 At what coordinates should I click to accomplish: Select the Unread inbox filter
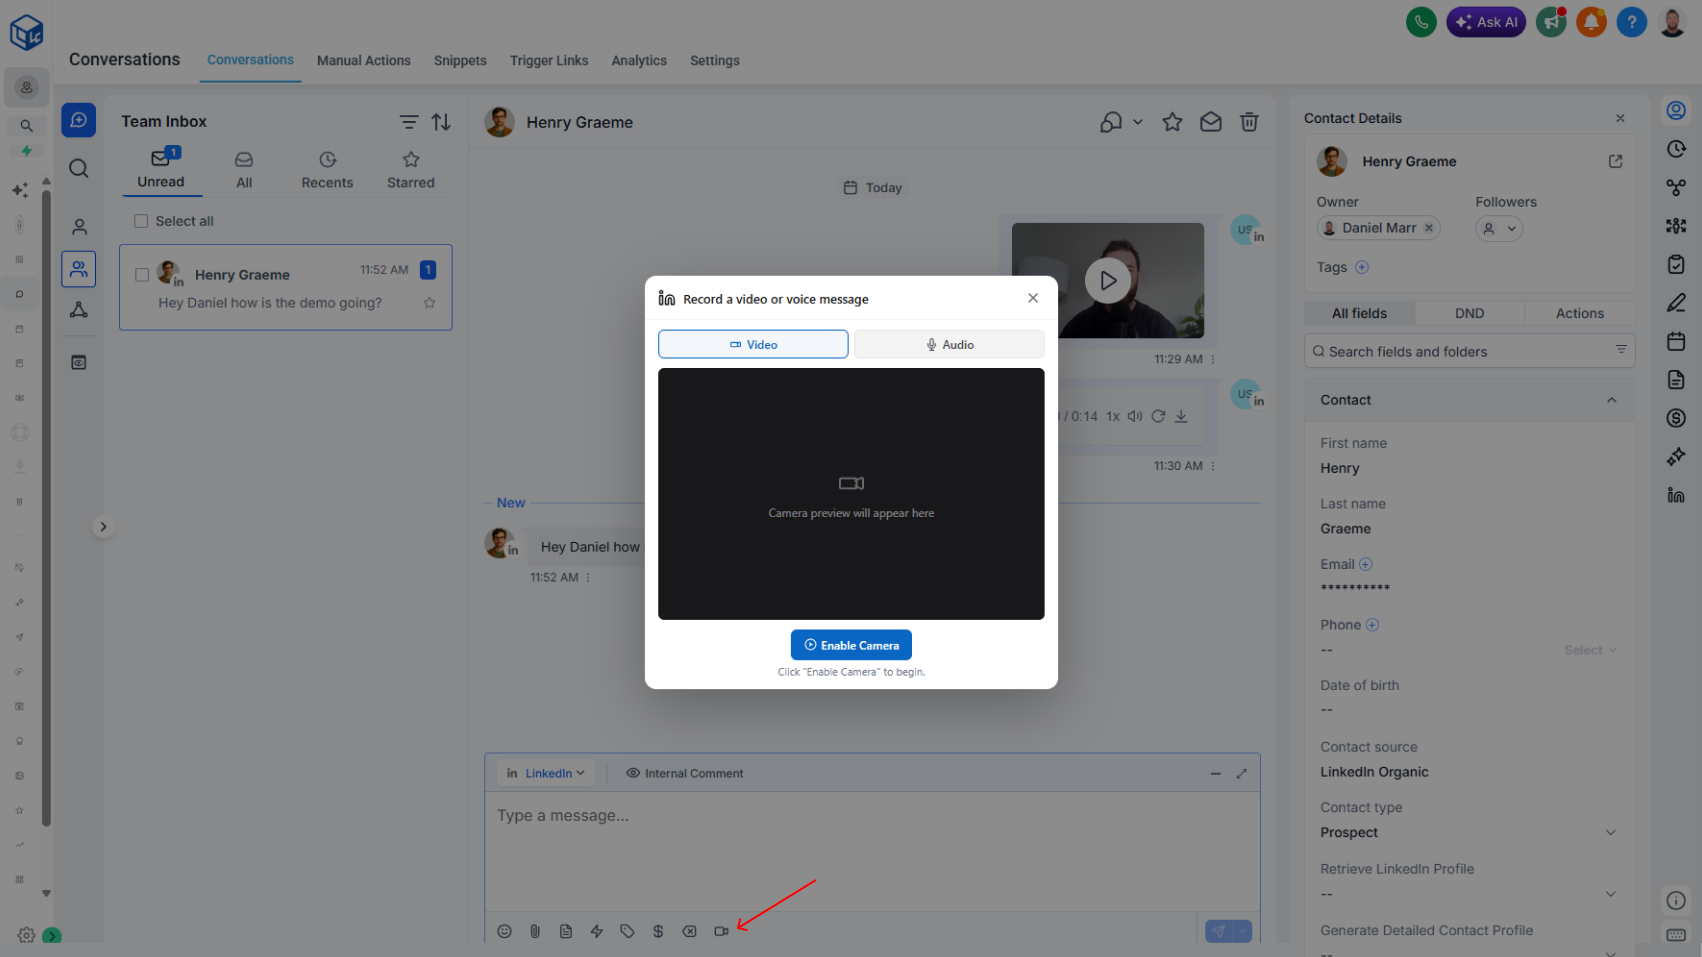coord(161,170)
